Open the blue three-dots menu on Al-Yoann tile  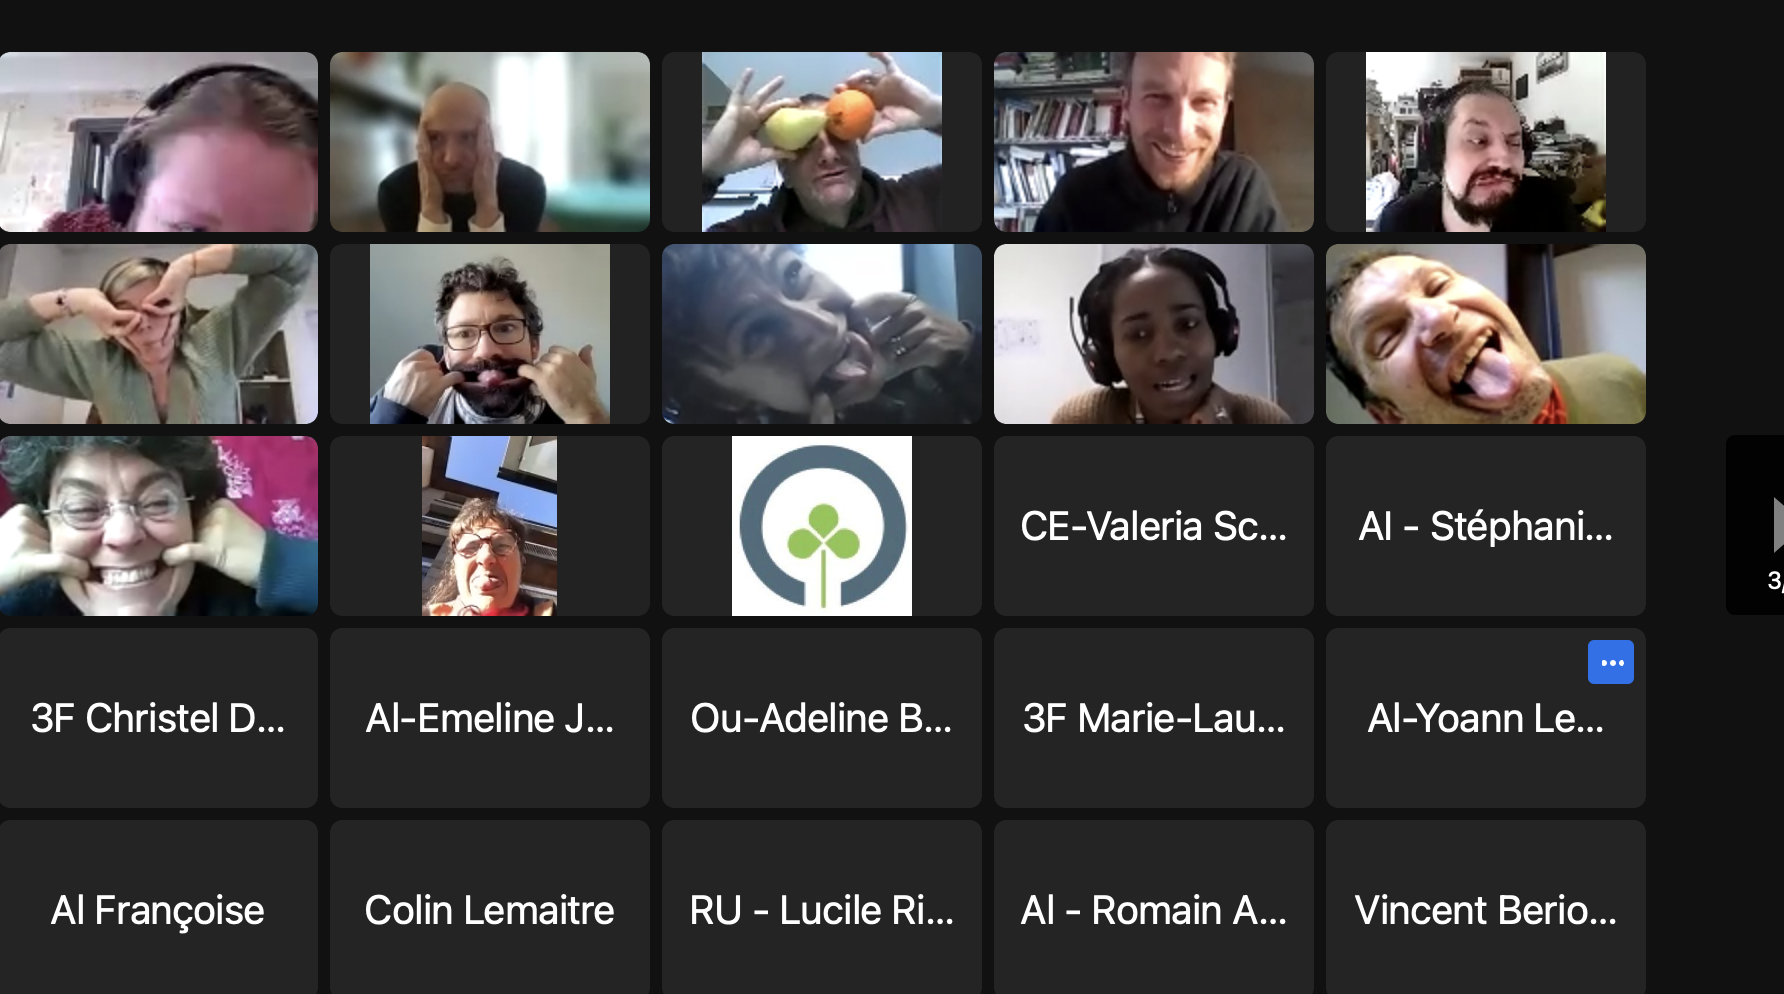pos(1610,662)
